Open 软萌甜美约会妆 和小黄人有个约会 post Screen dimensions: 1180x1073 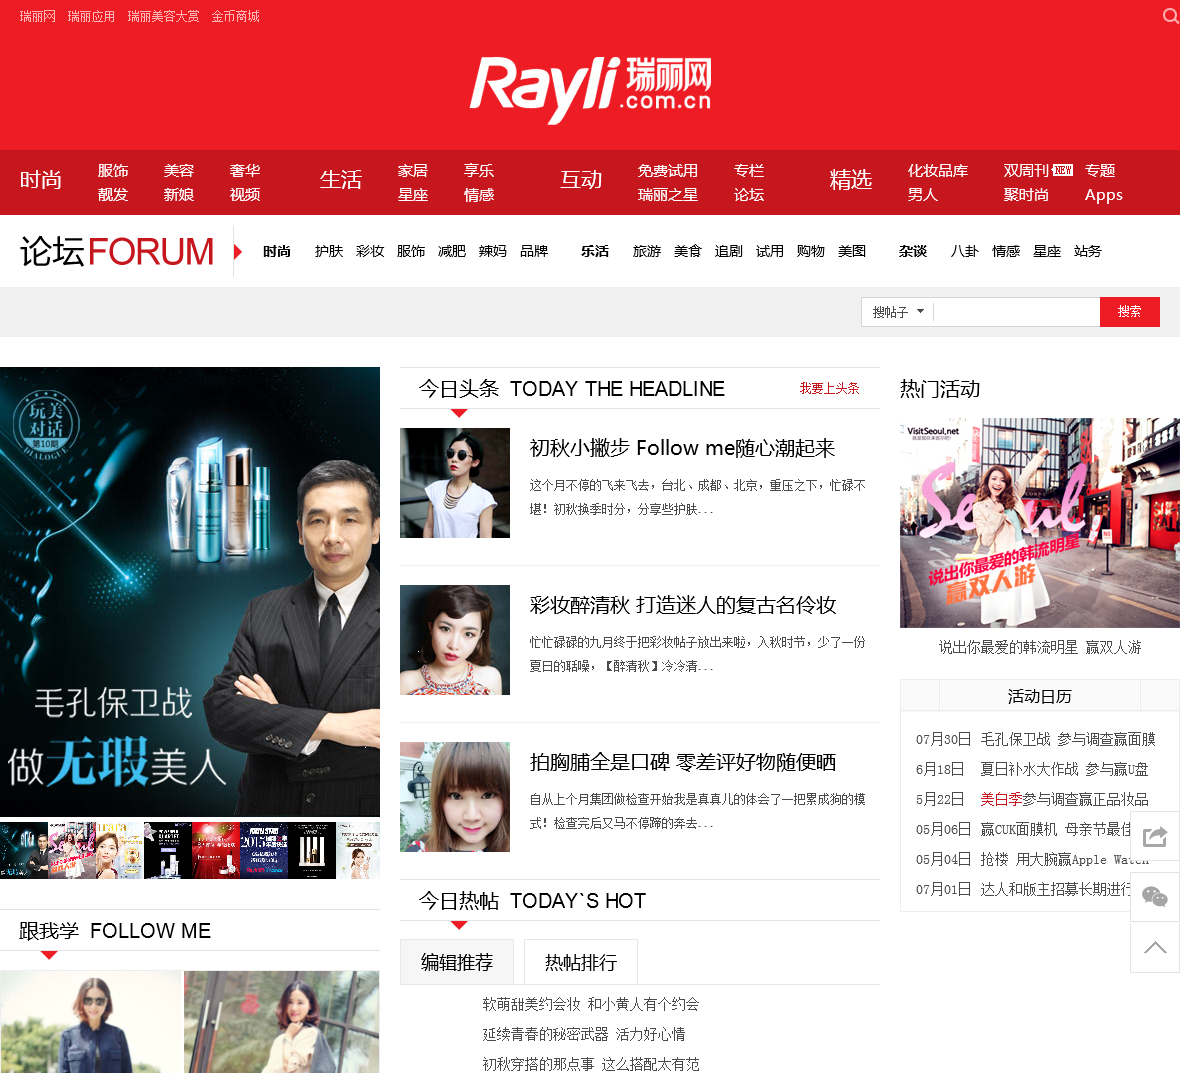click(591, 1004)
